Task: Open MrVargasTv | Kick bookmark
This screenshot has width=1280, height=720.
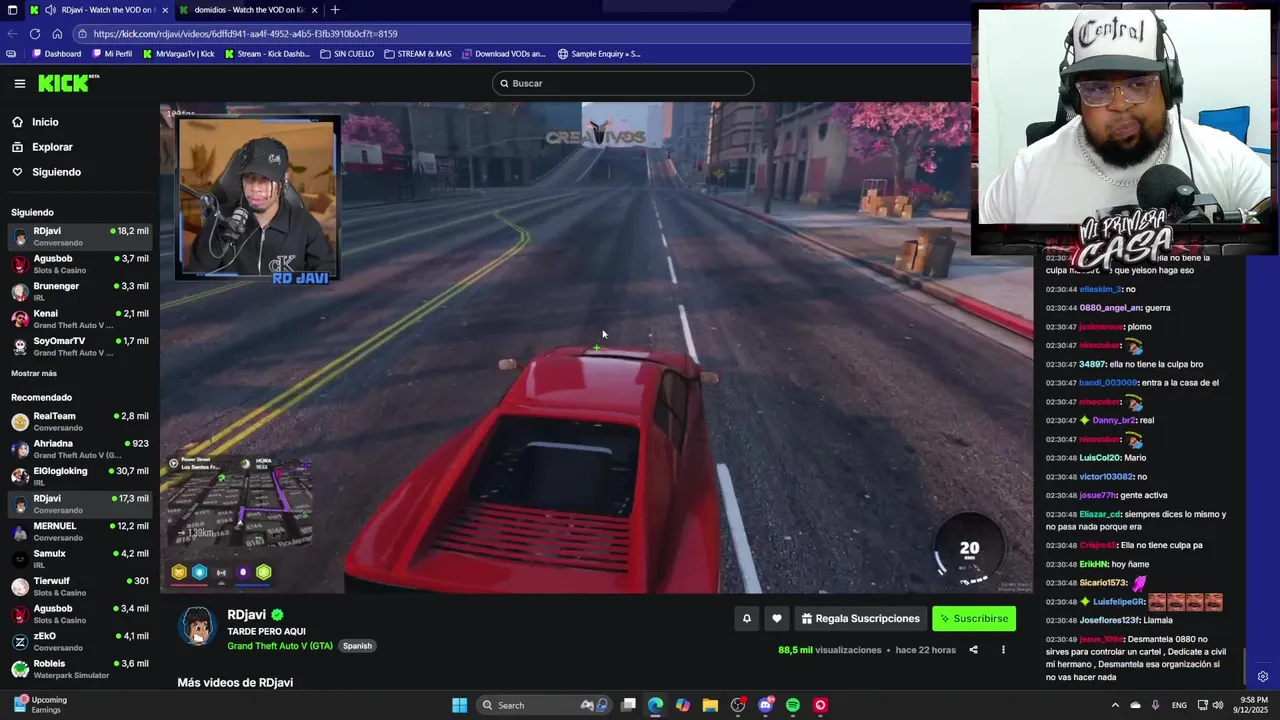Action: pos(178,54)
